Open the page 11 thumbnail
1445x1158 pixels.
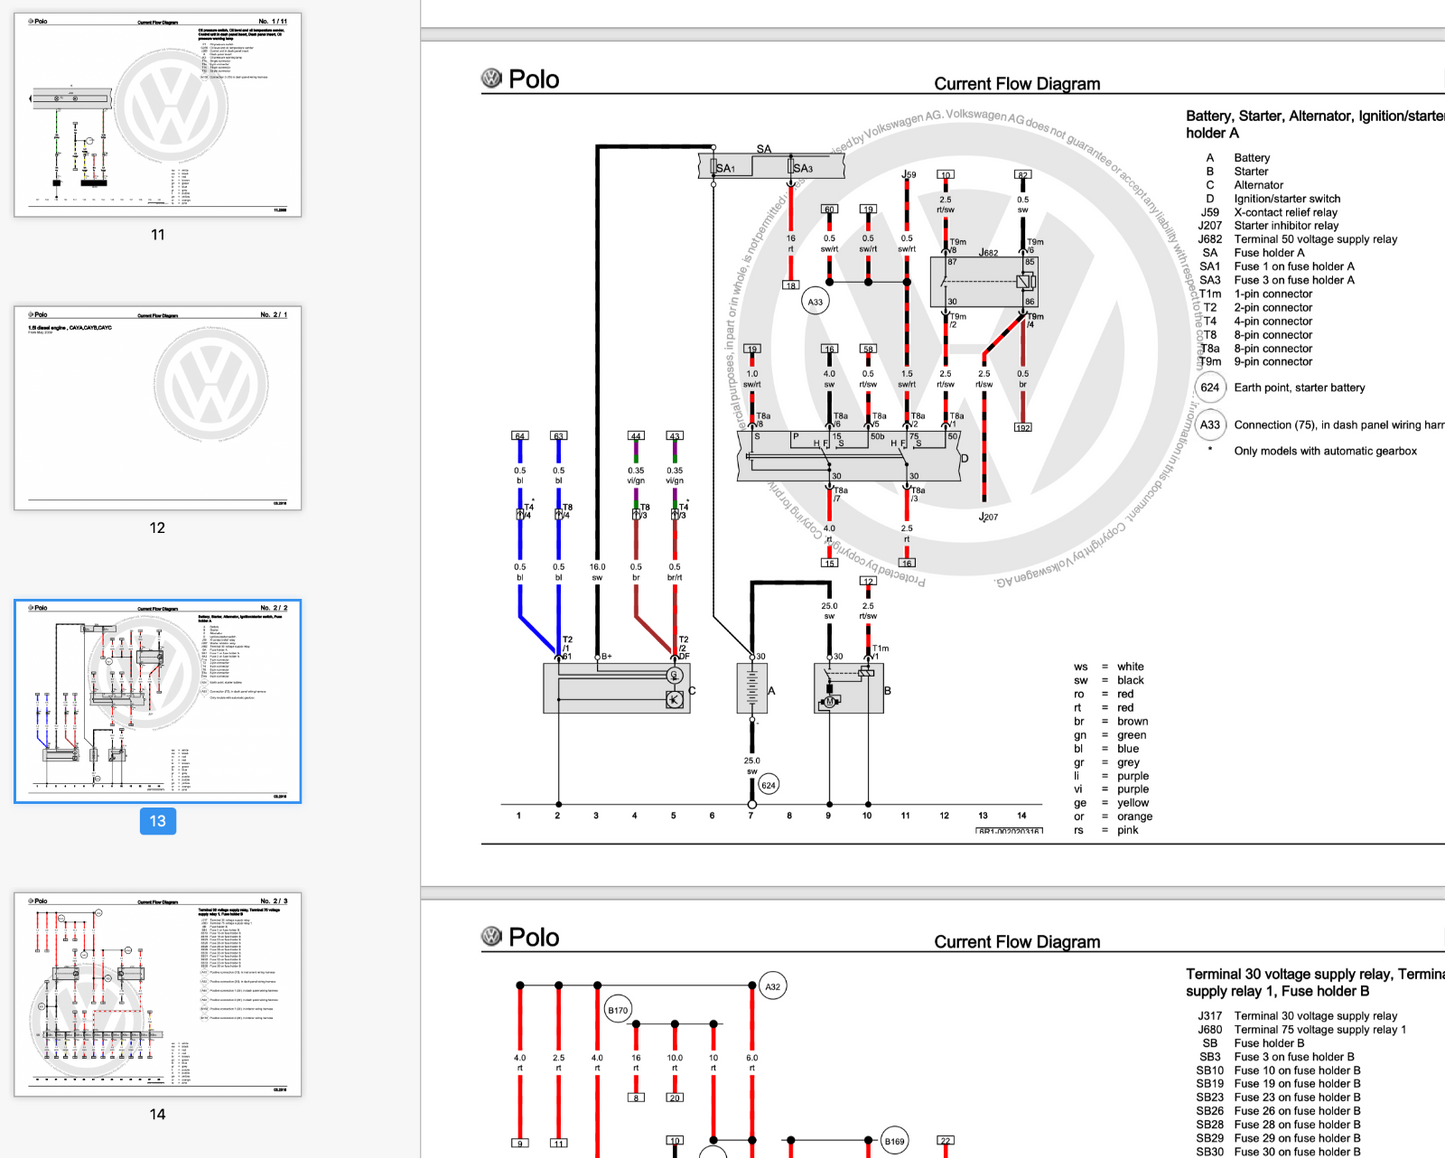click(x=157, y=114)
